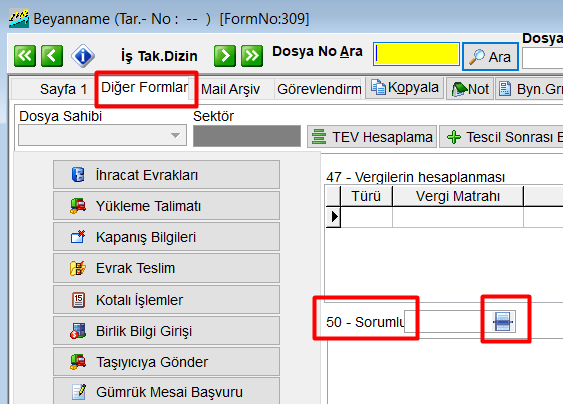This screenshot has width=563, height=404.
Task: Open the blue info diamond icon
Action: [x=83, y=56]
